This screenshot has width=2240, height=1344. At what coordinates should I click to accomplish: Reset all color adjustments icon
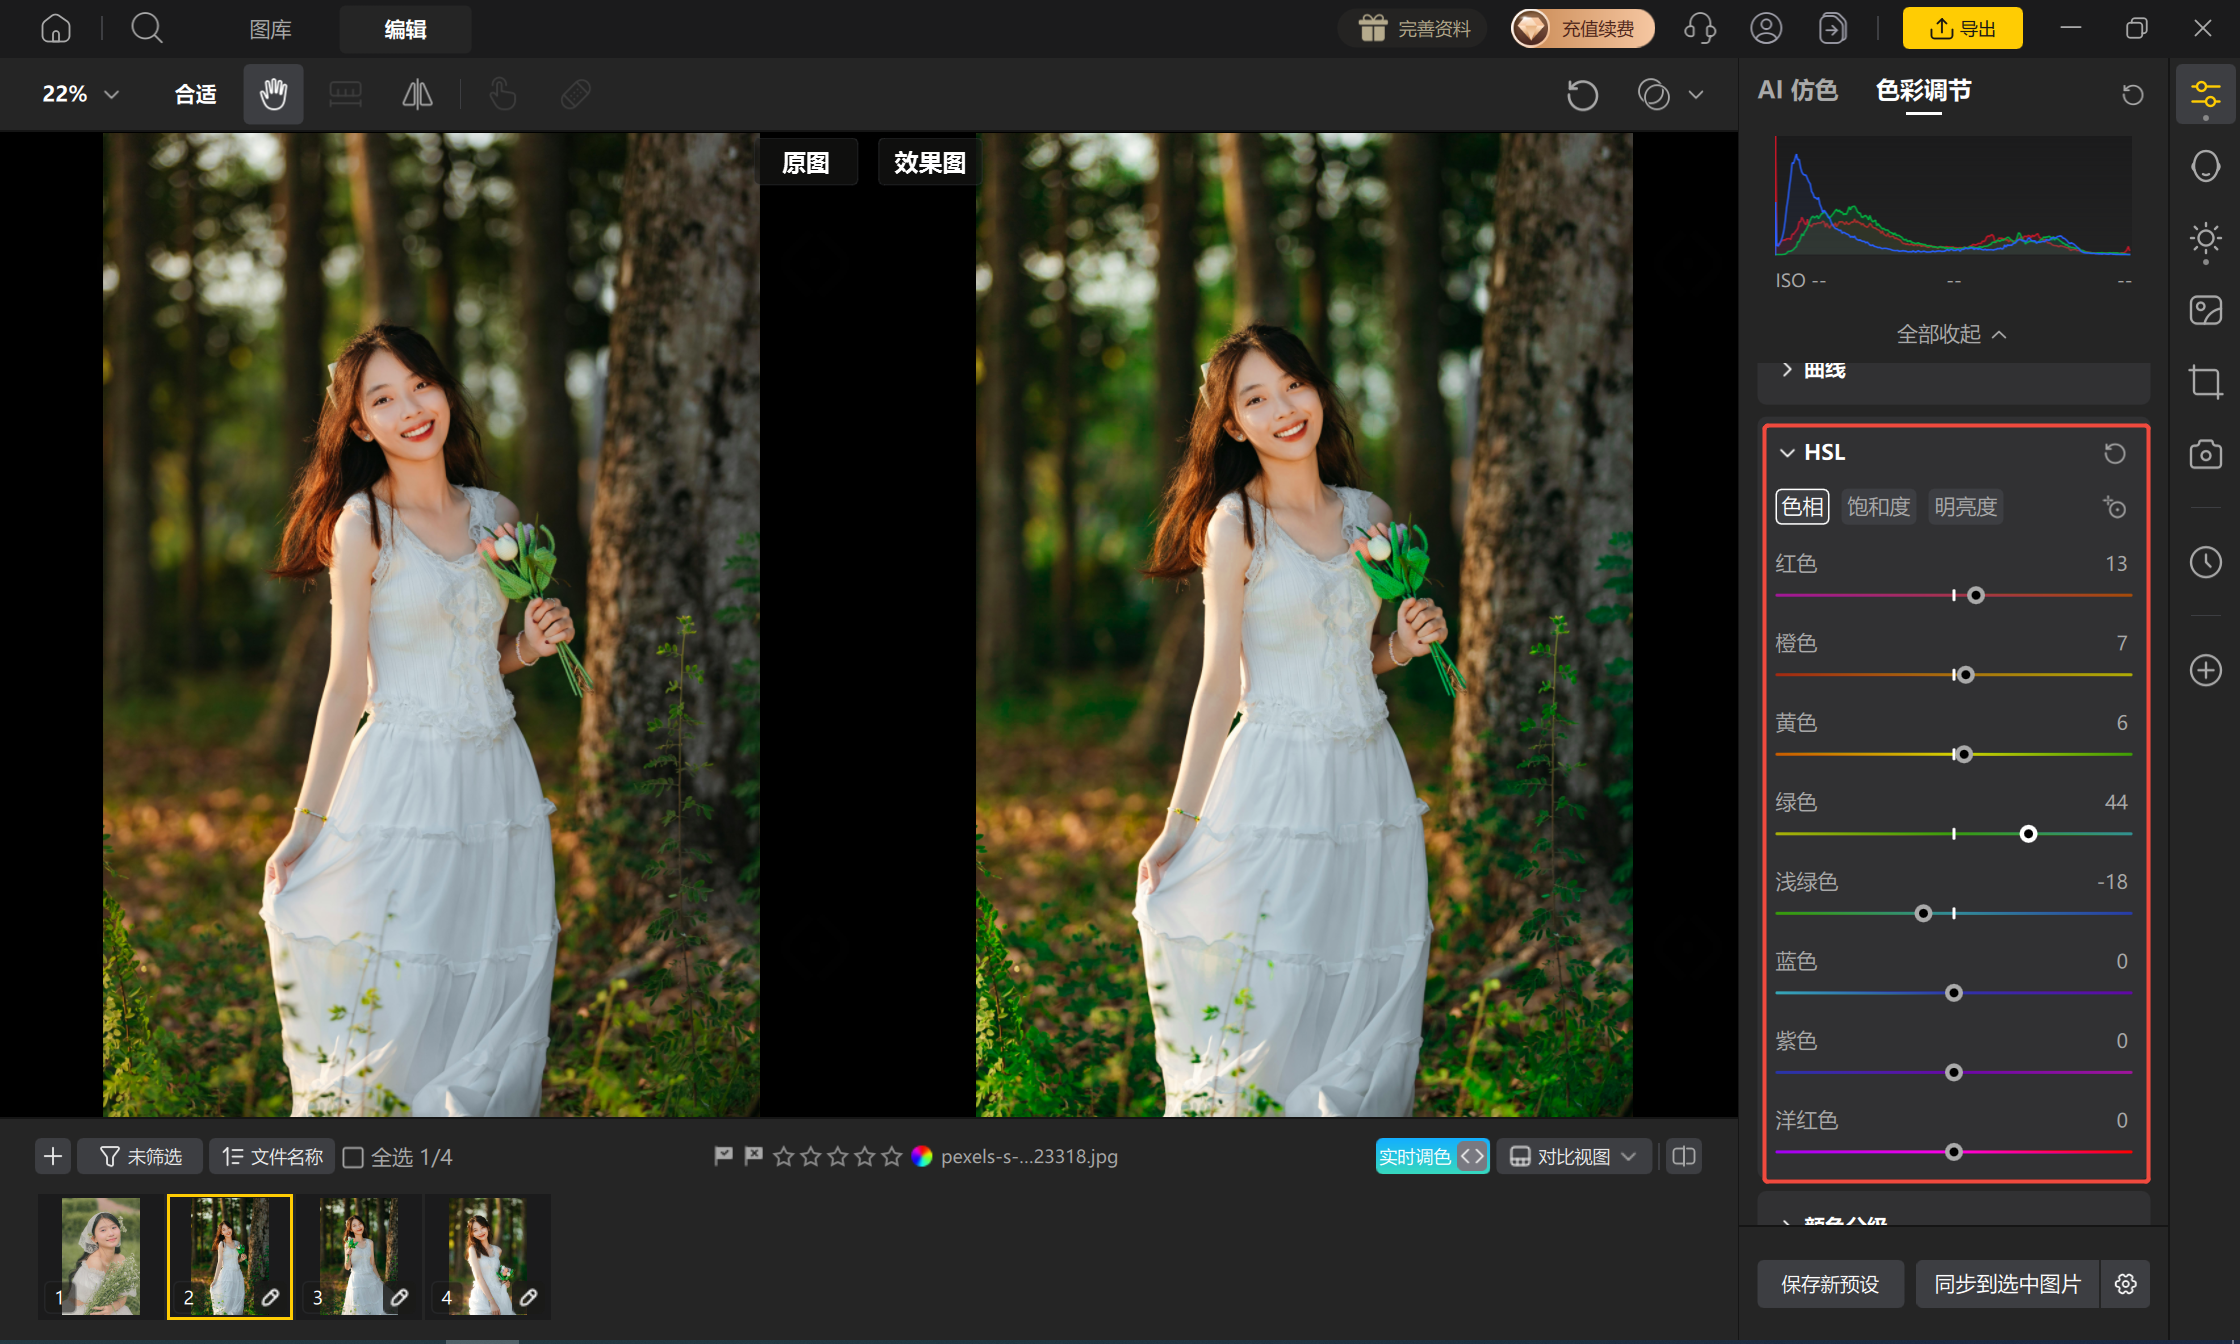click(x=2132, y=94)
